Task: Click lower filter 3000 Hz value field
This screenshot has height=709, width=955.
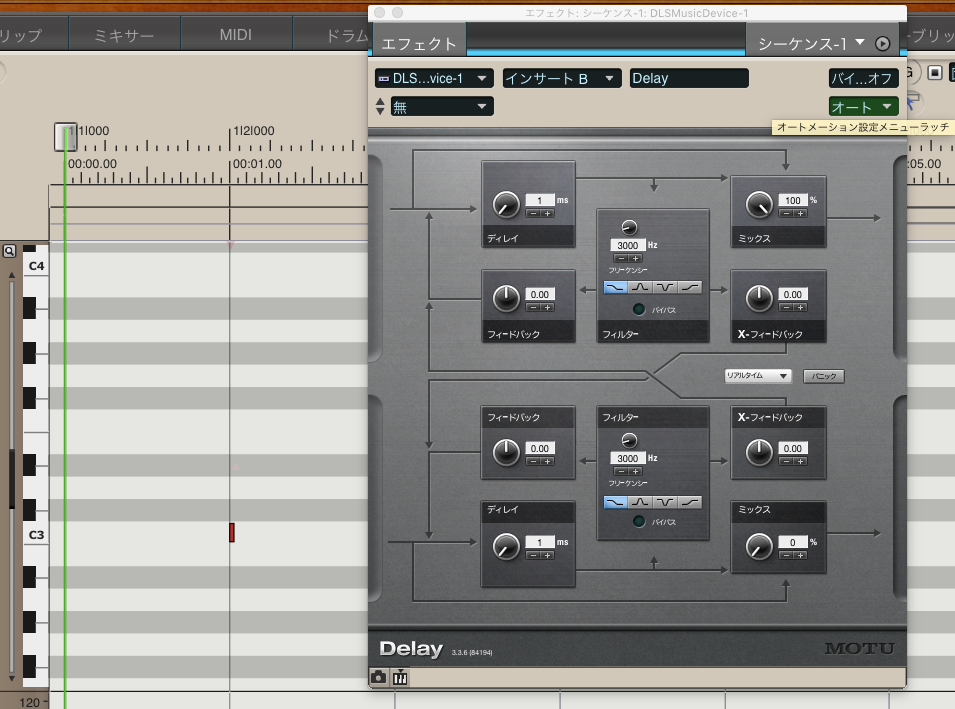Action: 627,458
